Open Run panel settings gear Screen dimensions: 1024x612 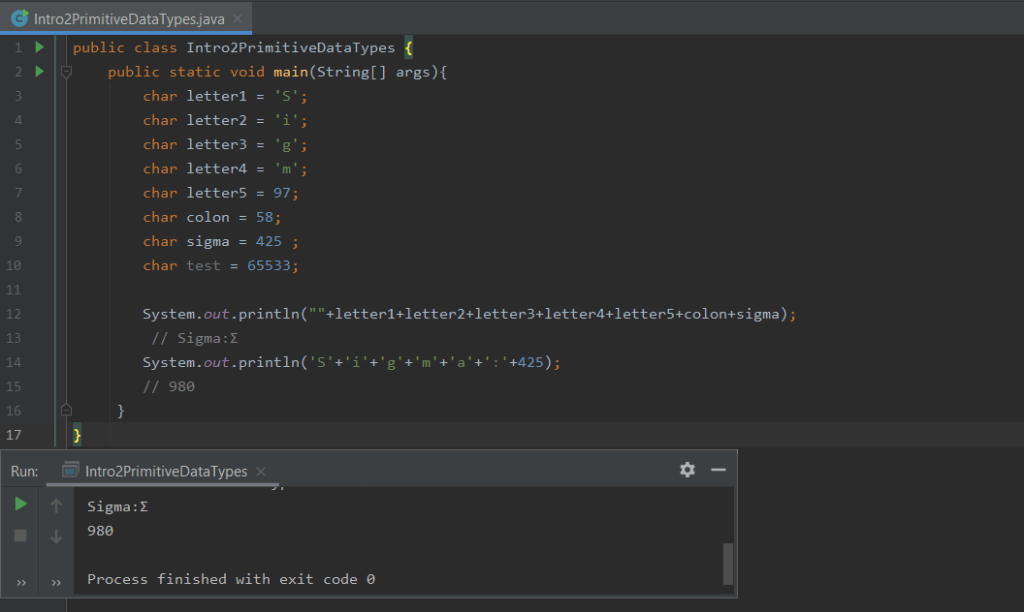point(687,470)
